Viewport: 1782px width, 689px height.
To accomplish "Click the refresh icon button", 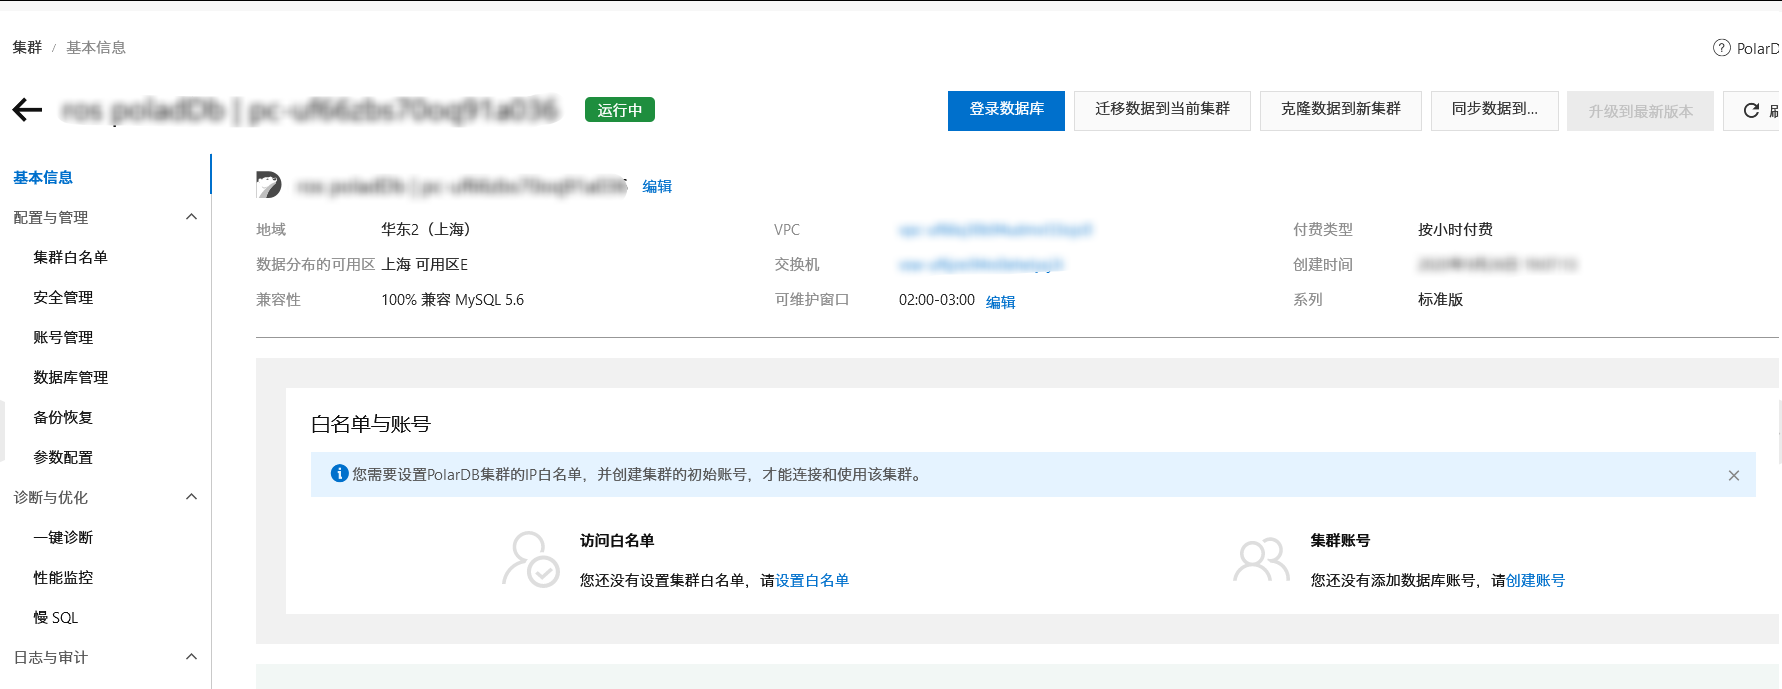I will coord(1752,111).
